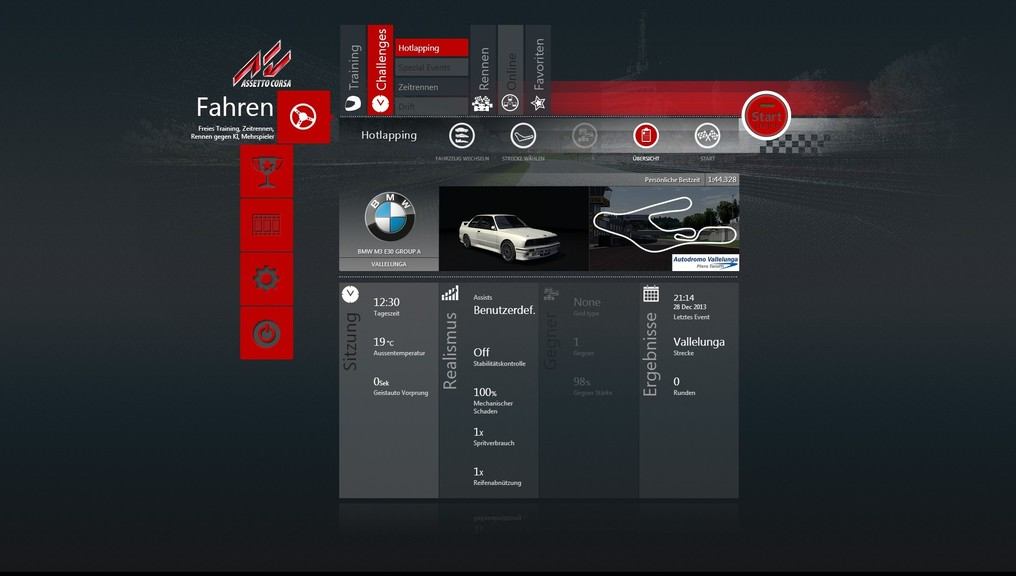
Task: Select the Challenges tab
Action: [380, 70]
